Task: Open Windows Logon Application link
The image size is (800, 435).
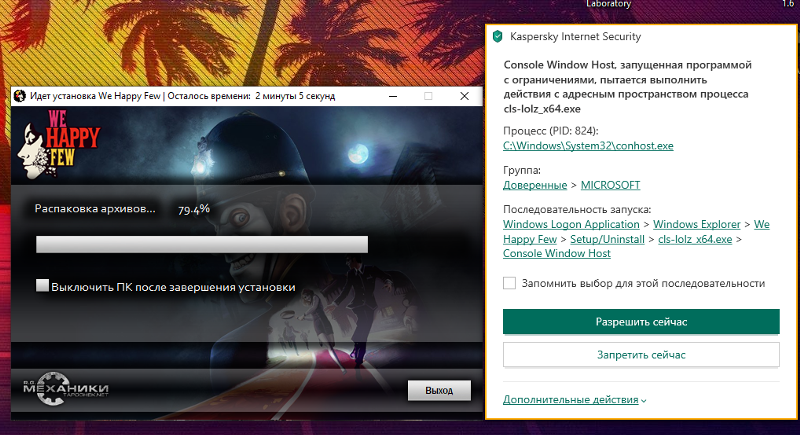Action: [x=571, y=224]
